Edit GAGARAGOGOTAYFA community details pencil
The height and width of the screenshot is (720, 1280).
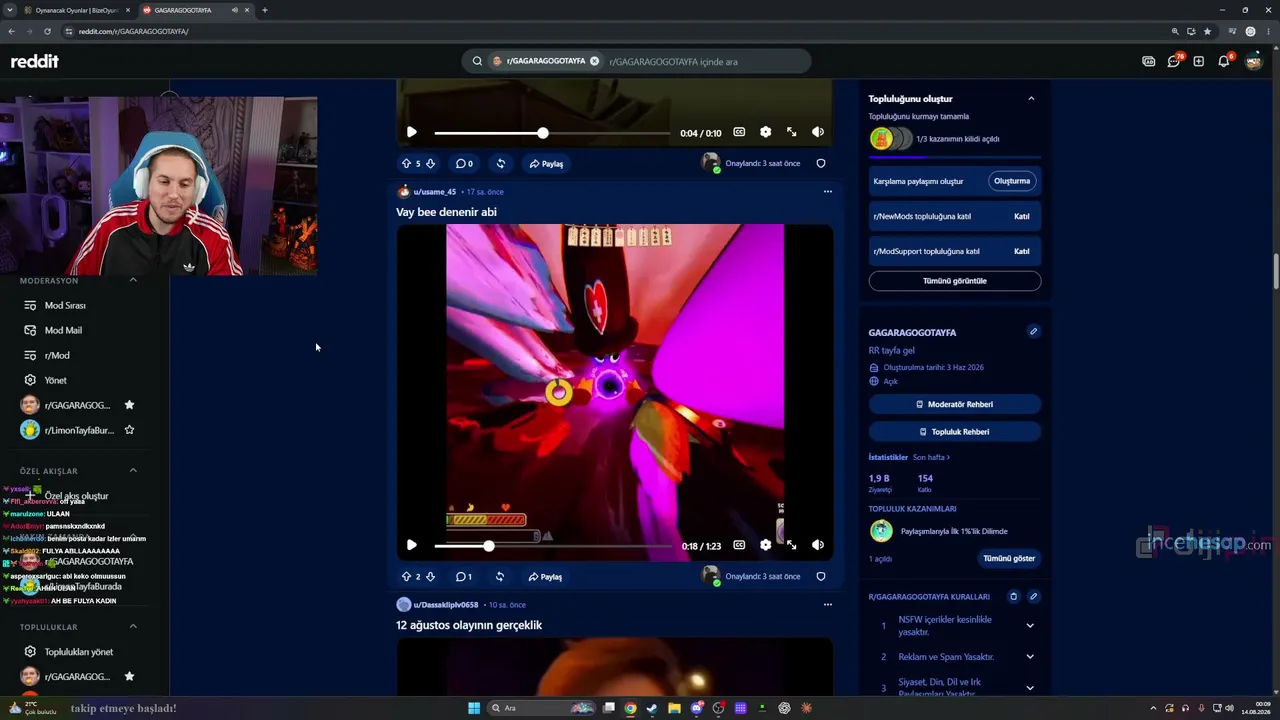(x=1033, y=331)
